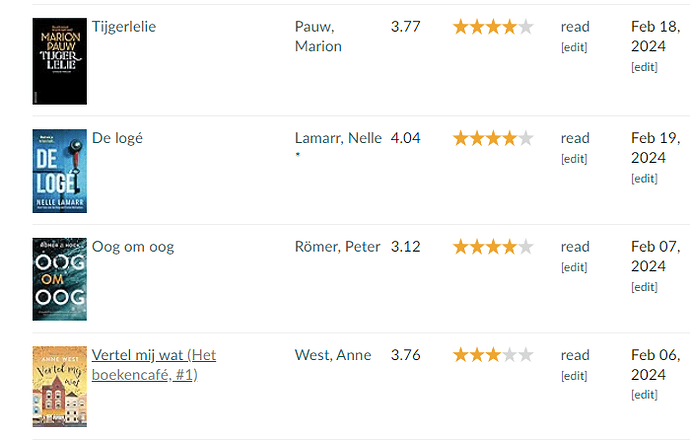The image size is (690, 440).
Task: Open author Lamarr, Nelle page
Action: 338,138
